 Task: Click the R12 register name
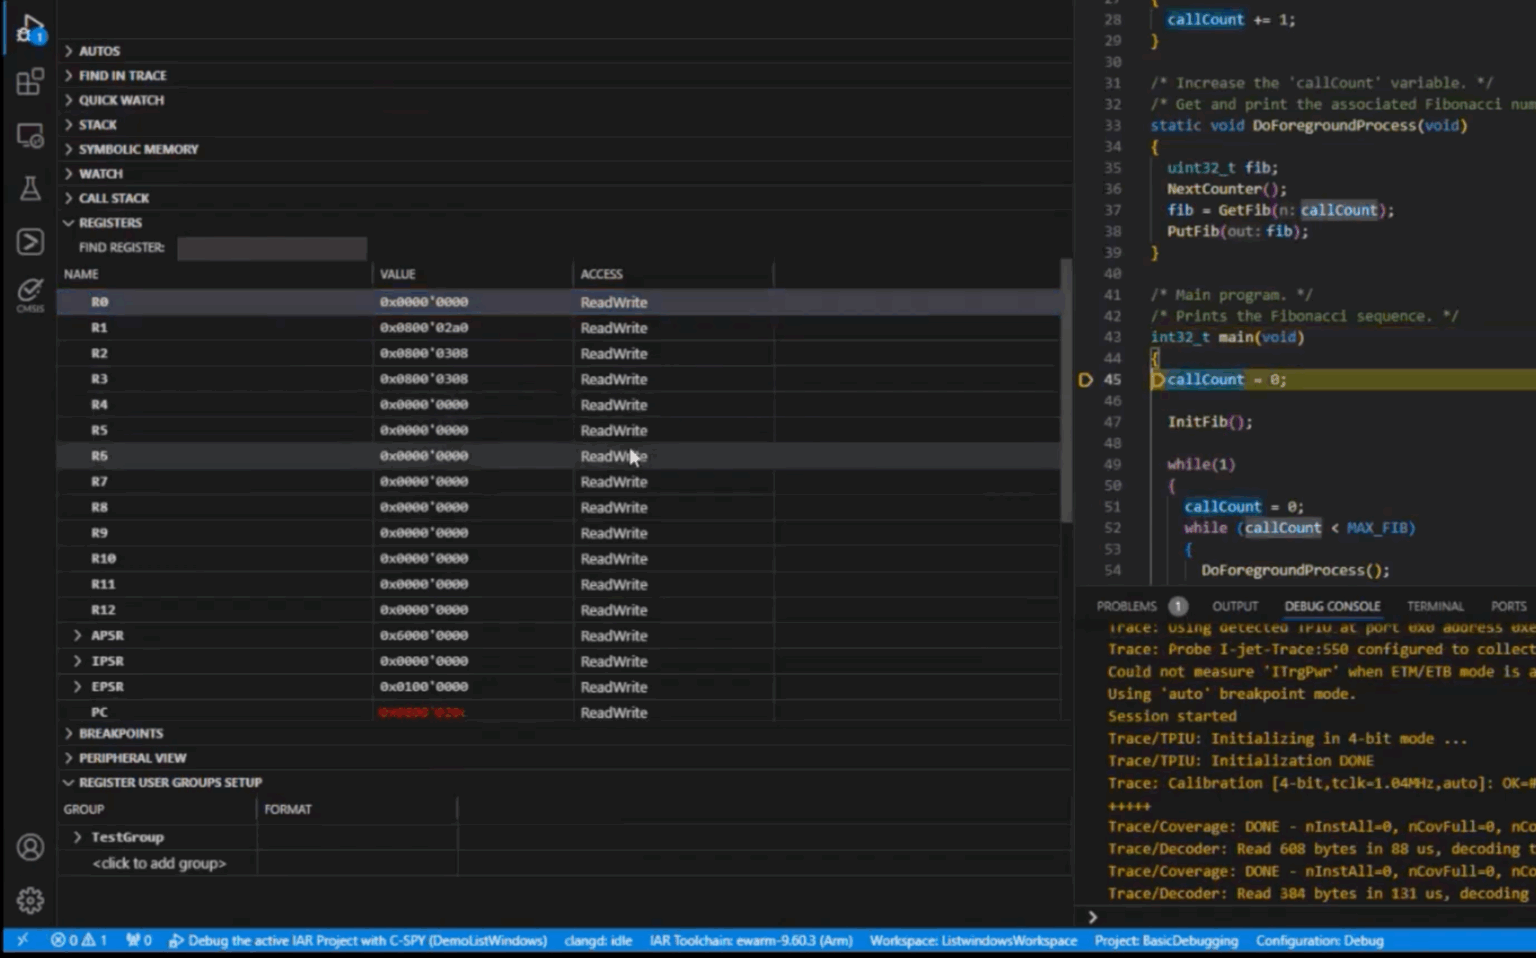pos(103,610)
